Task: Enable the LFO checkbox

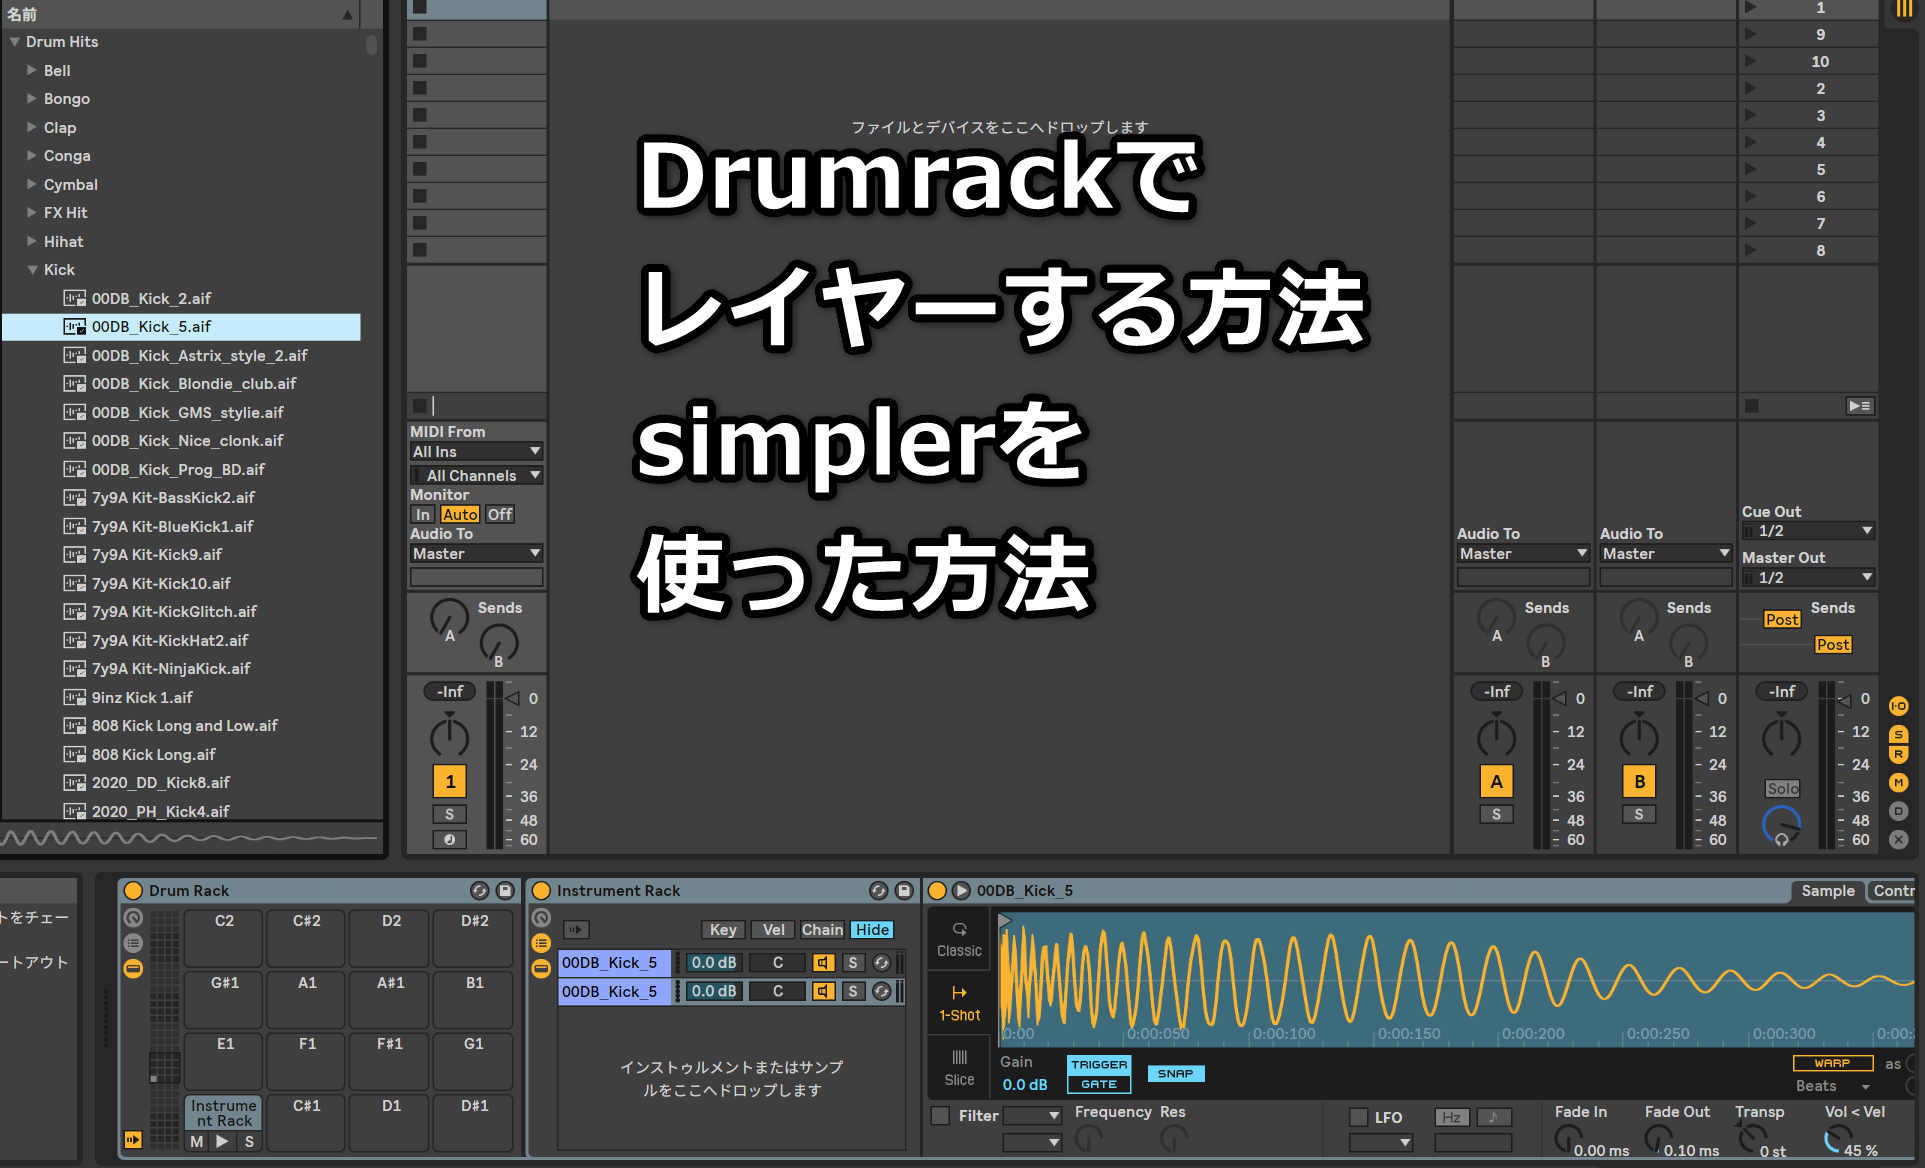Action: pyautogui.click(x=1358, y=1117)
